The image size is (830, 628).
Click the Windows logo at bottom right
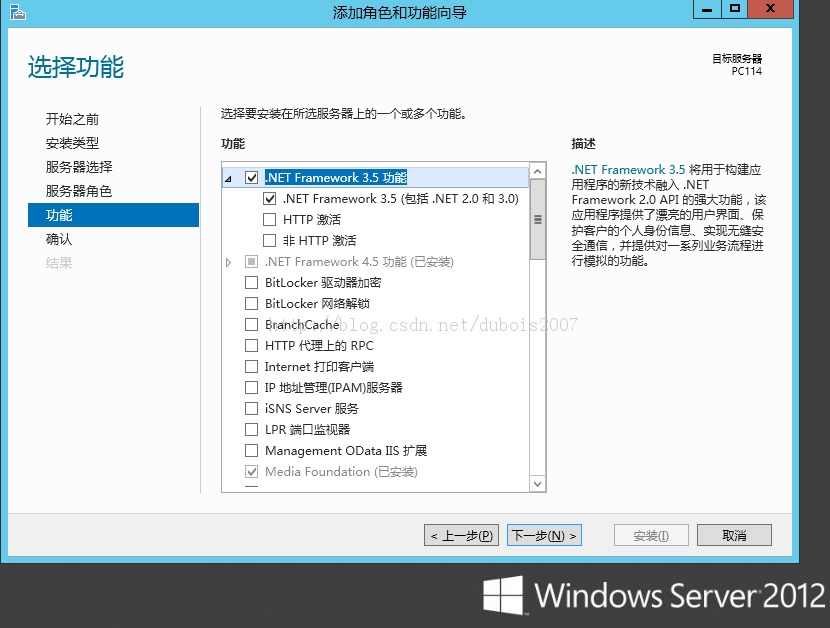click(503, 595)
